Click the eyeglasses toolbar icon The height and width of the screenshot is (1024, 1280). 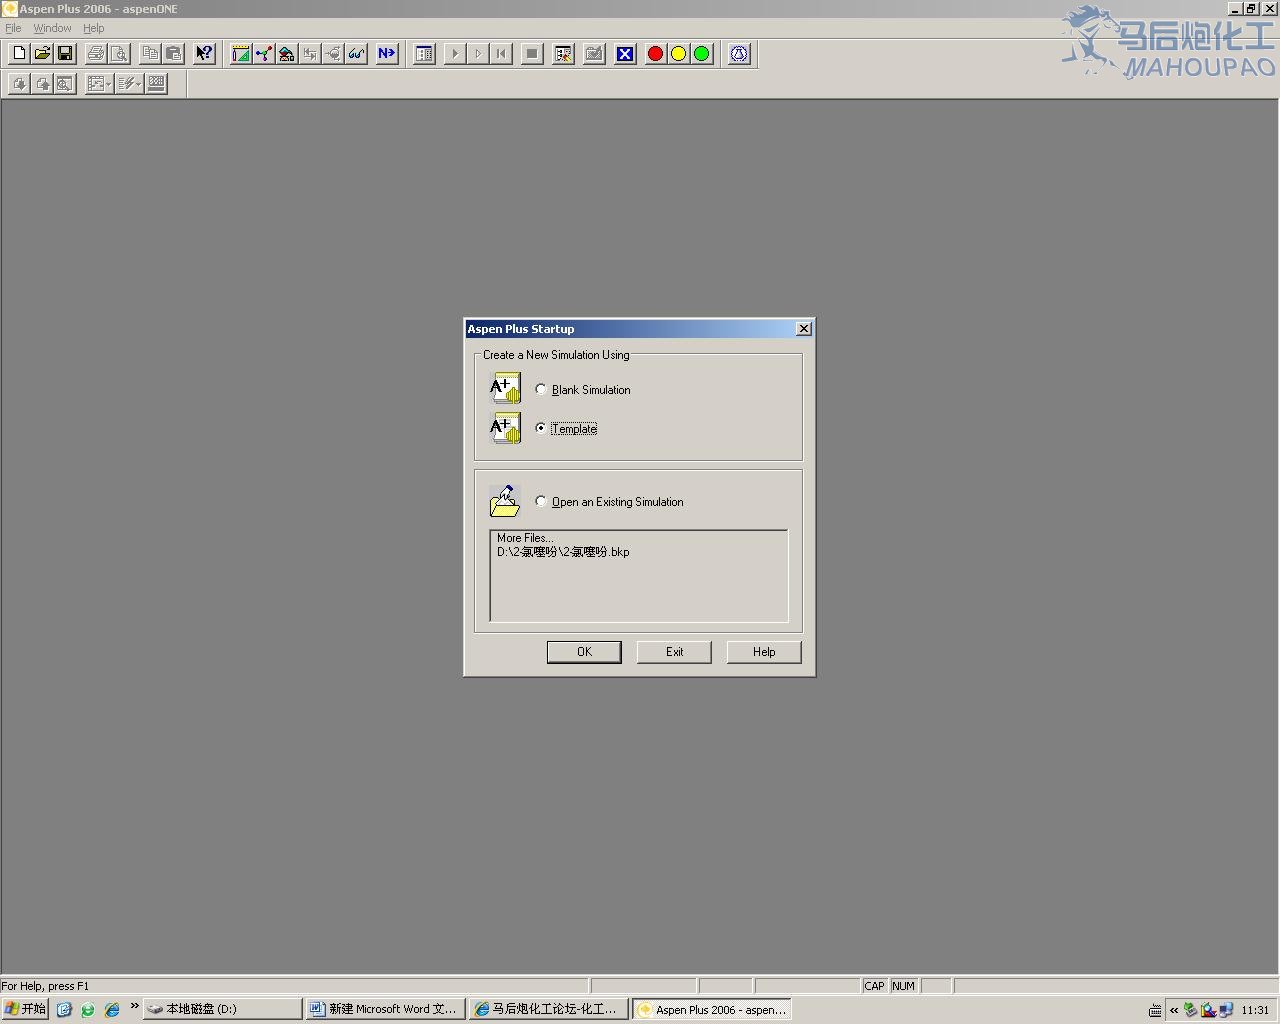point(356,54)
